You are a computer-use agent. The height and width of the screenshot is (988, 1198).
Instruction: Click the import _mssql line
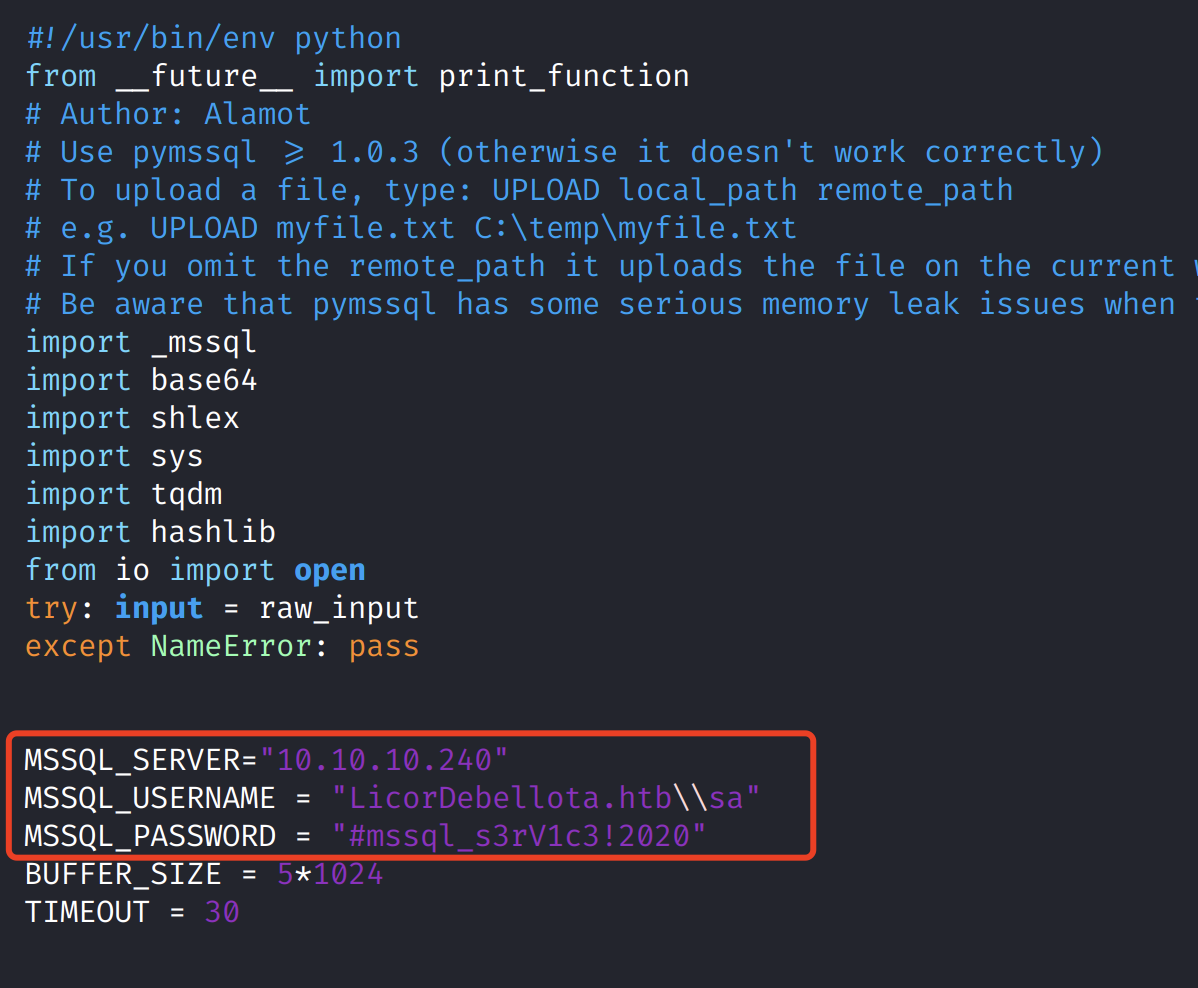(x=141, y=342)
